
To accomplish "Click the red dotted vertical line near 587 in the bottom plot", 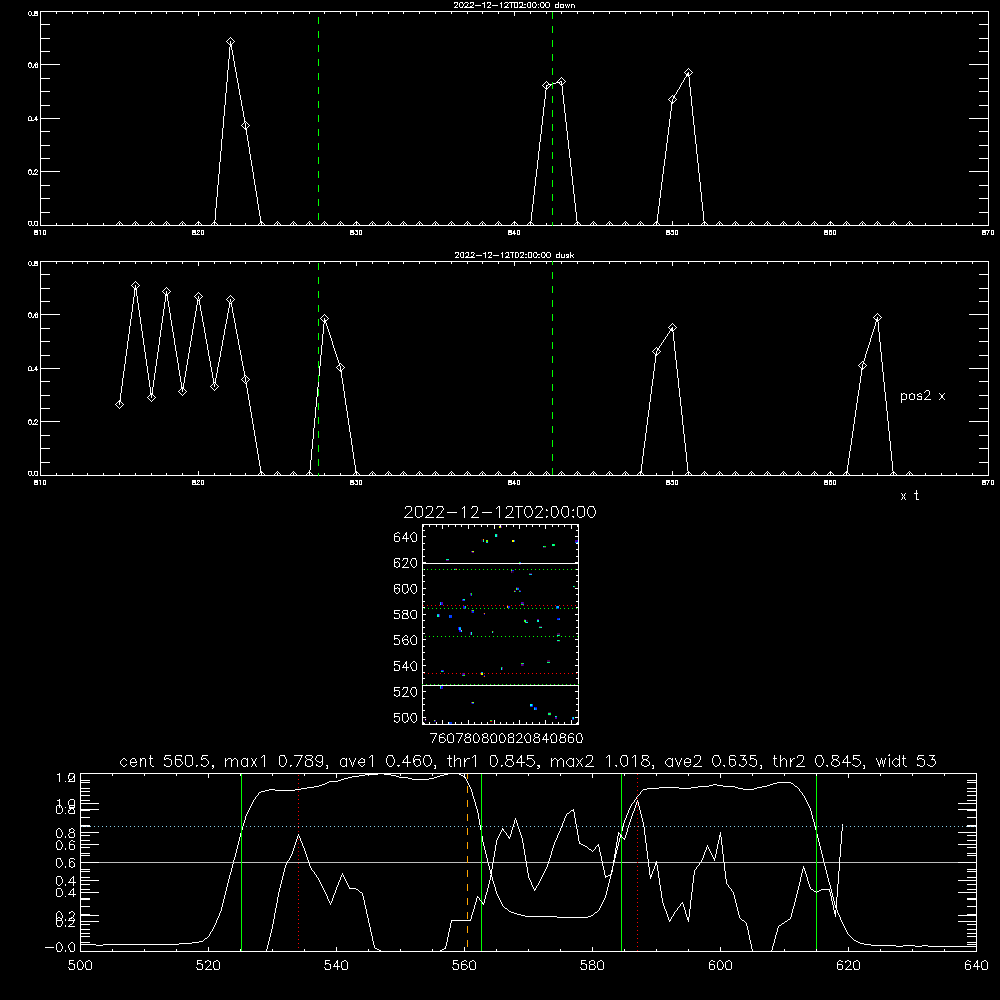I will (637, 862).
